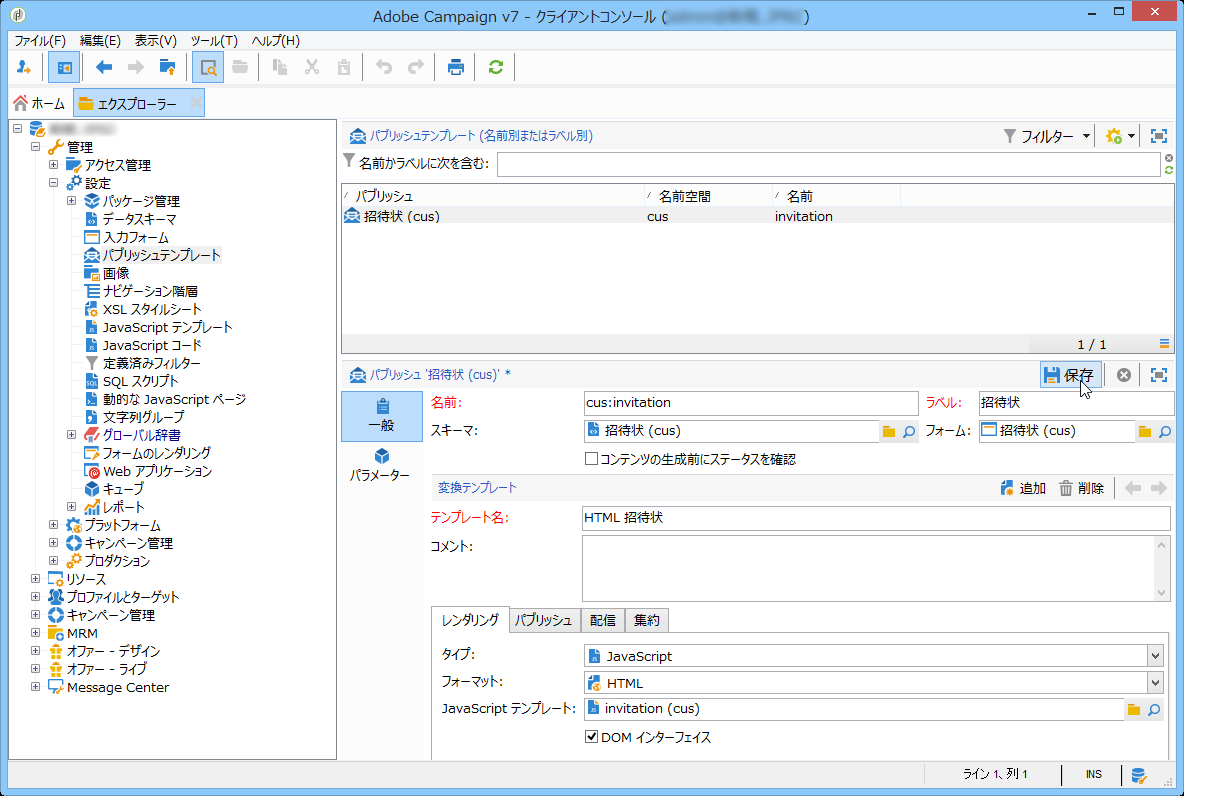Viewport: 1208px width, 812px height.
Task: Click the cut scissors toolbar icon
Action: click(x=312, y=67)
